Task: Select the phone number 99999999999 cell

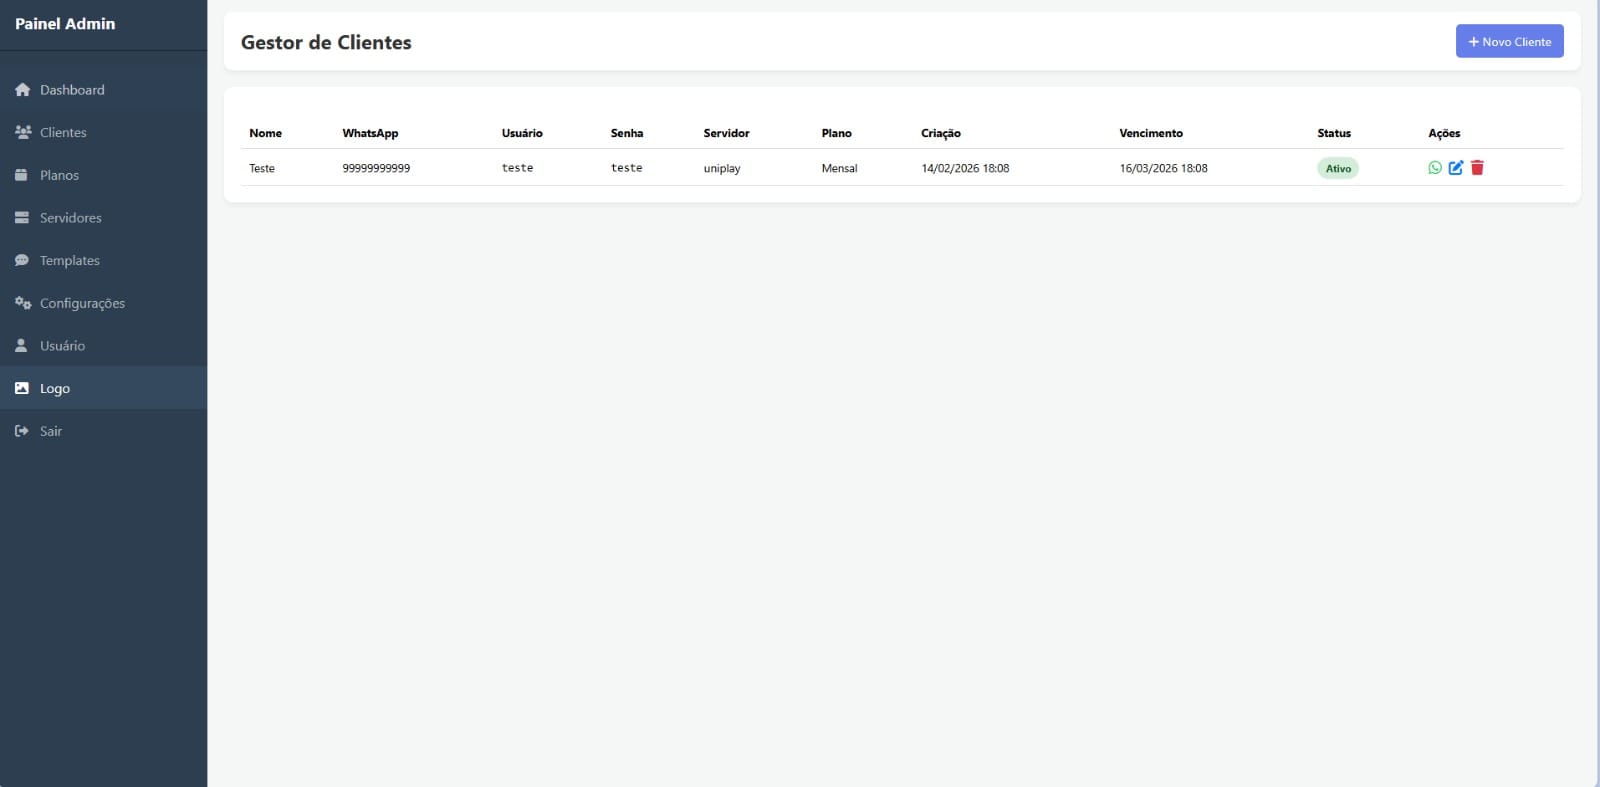Action: [376, 168]
